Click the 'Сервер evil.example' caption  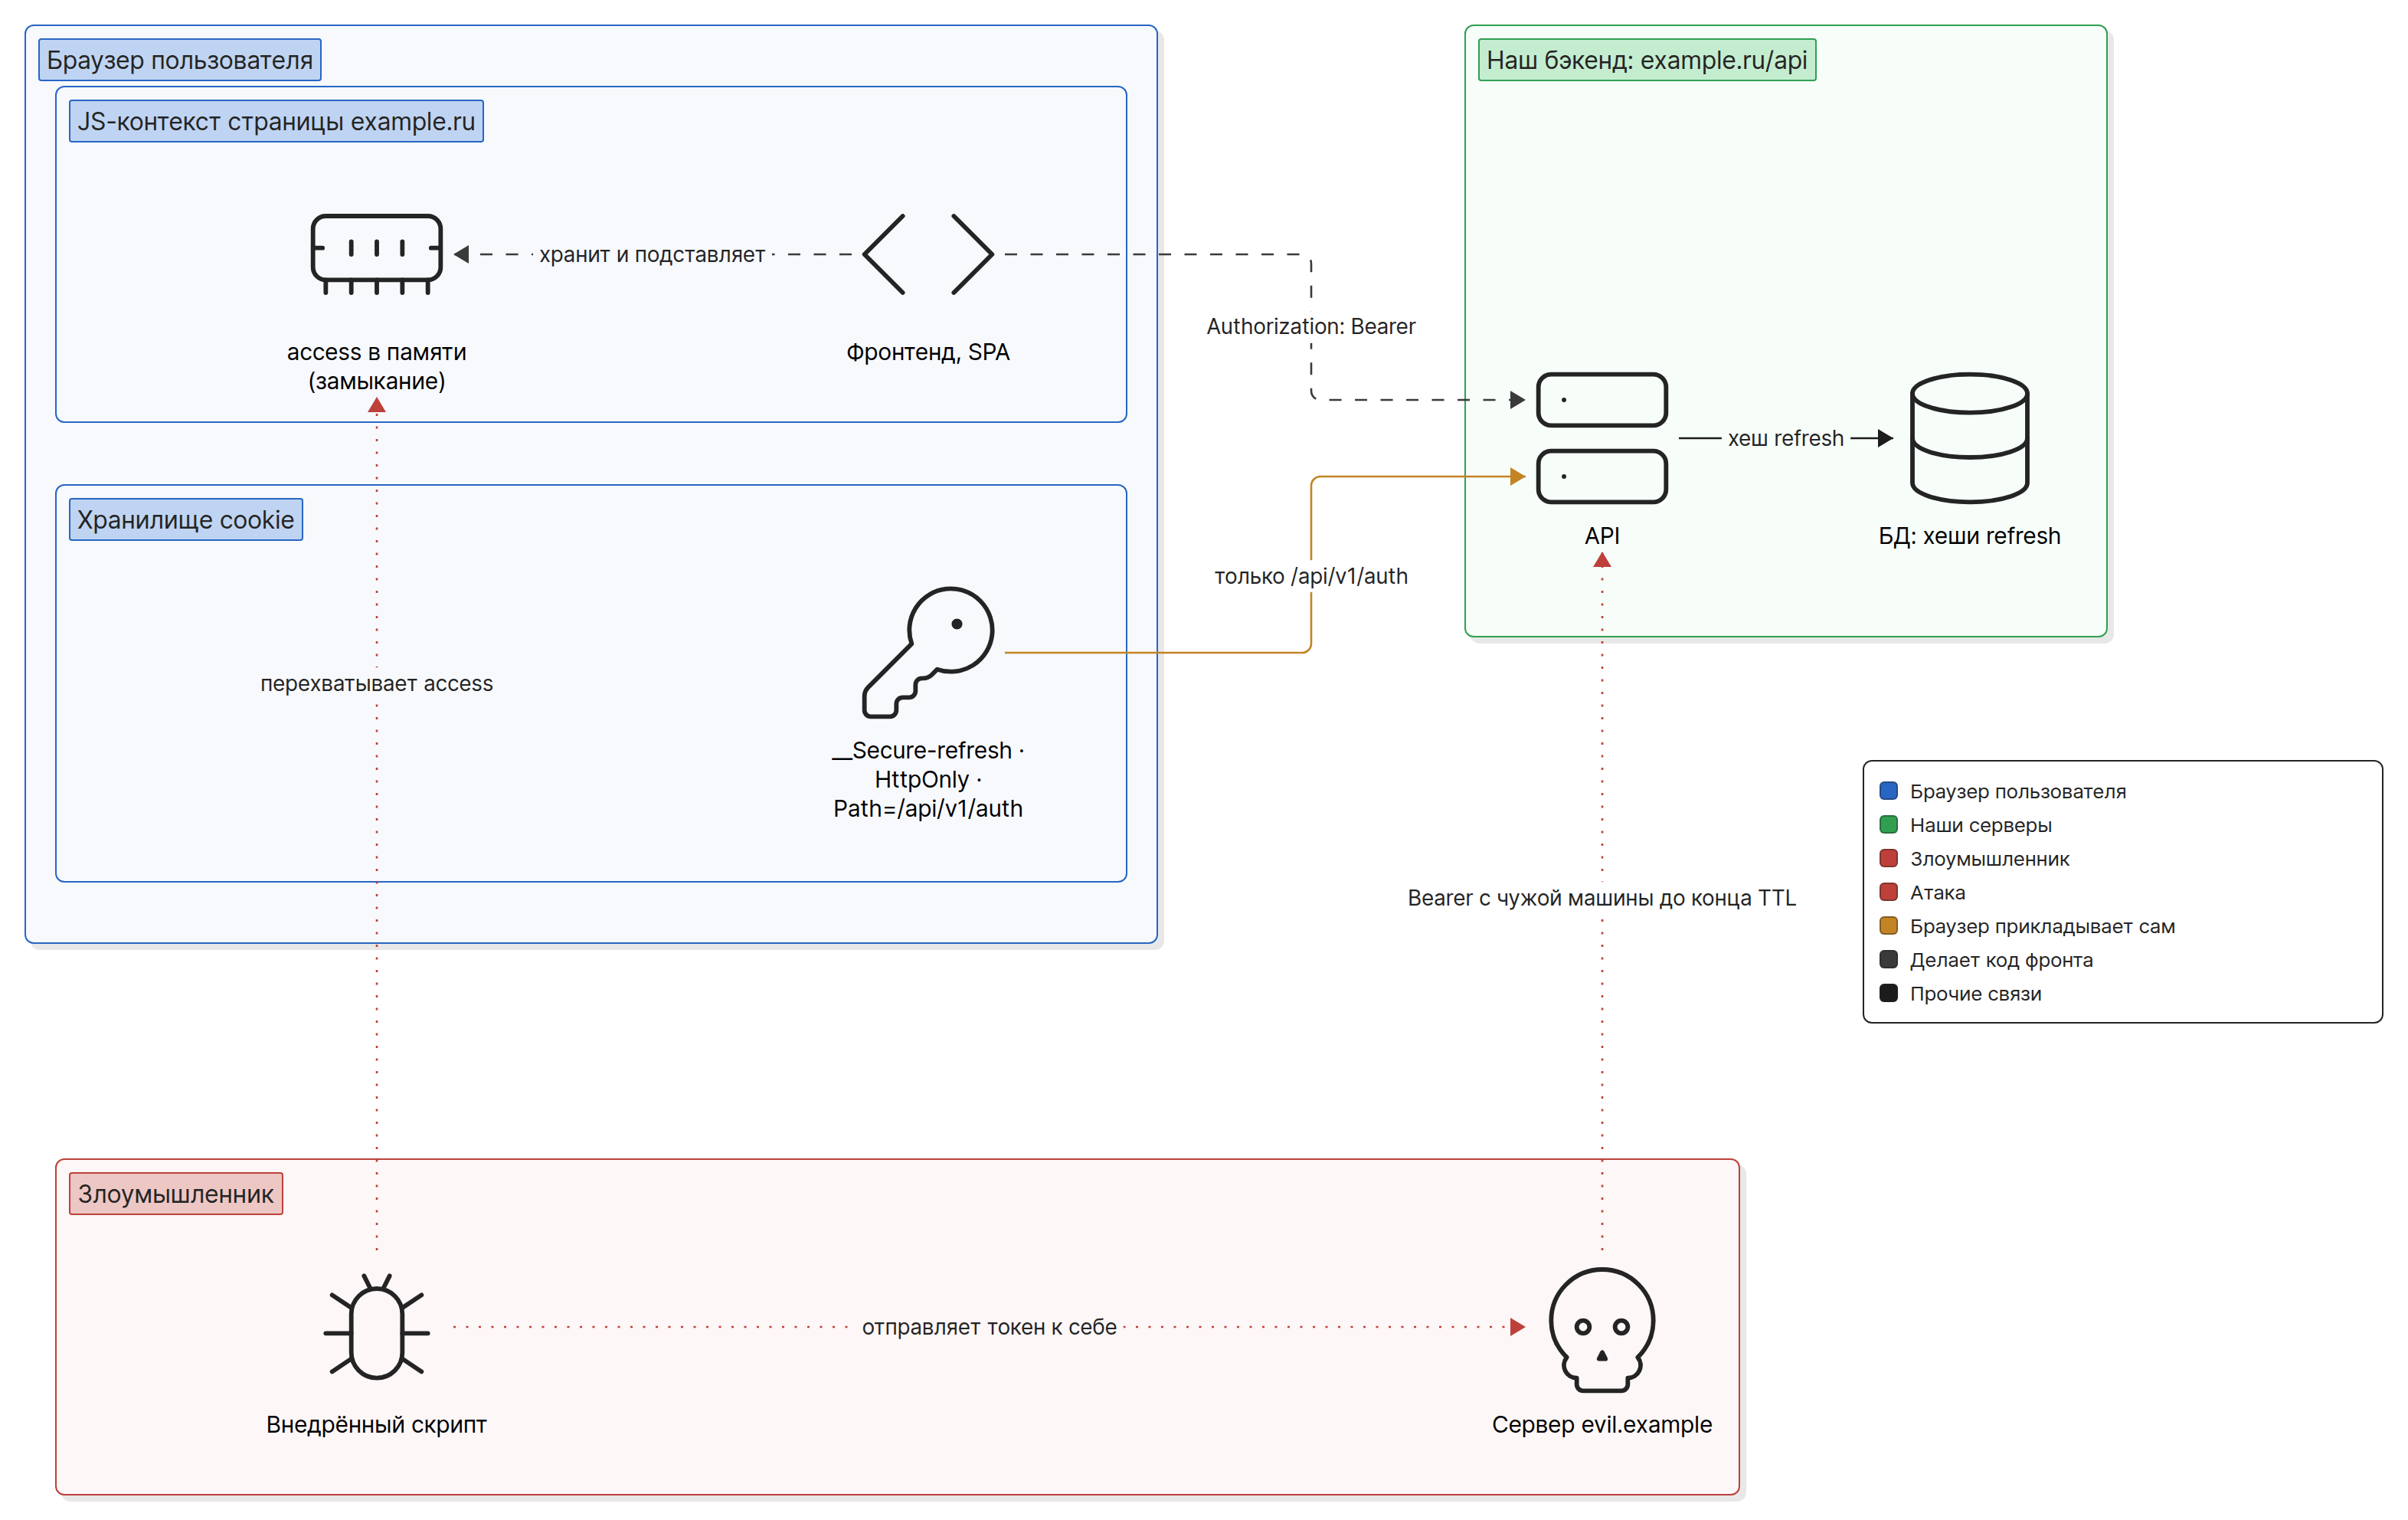[1601, 1424]
